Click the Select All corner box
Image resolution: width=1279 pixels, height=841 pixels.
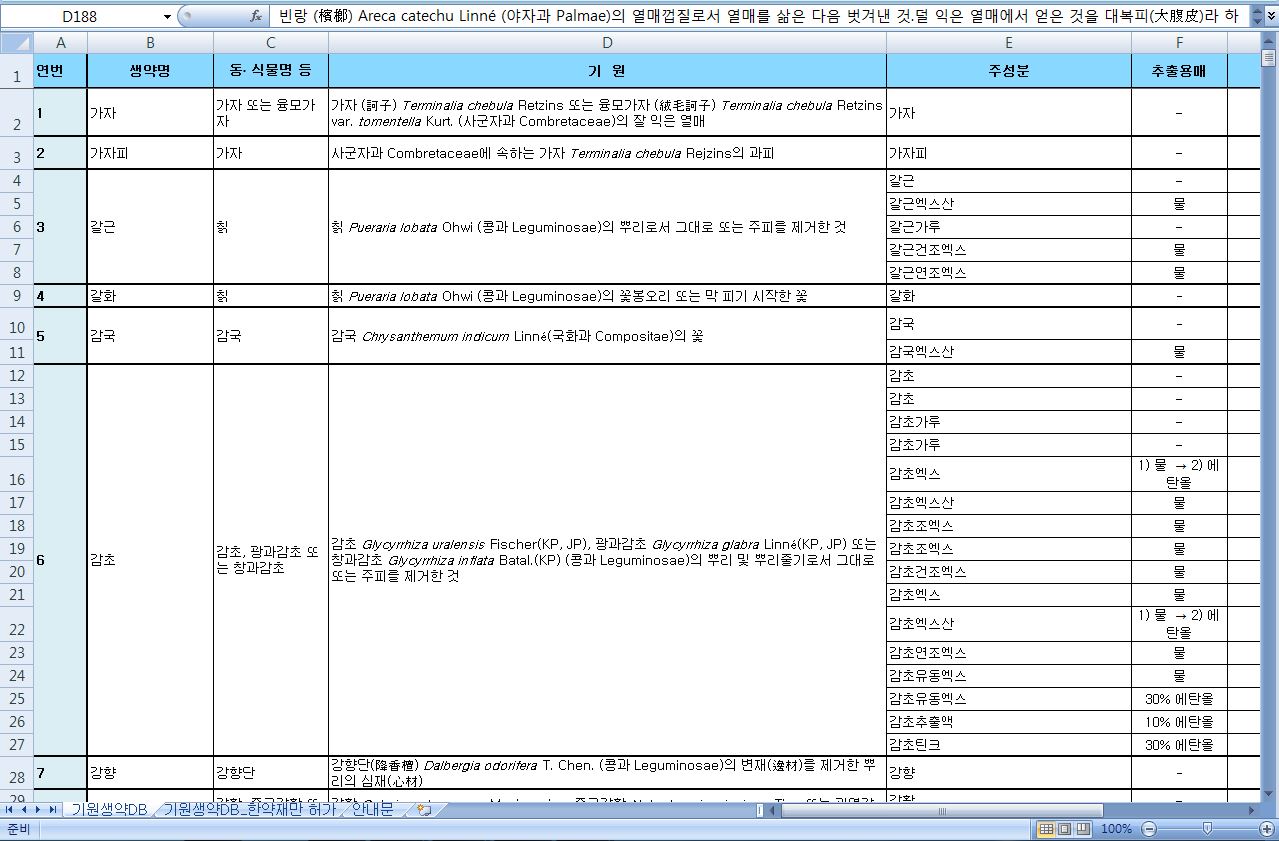pos(17,42)
